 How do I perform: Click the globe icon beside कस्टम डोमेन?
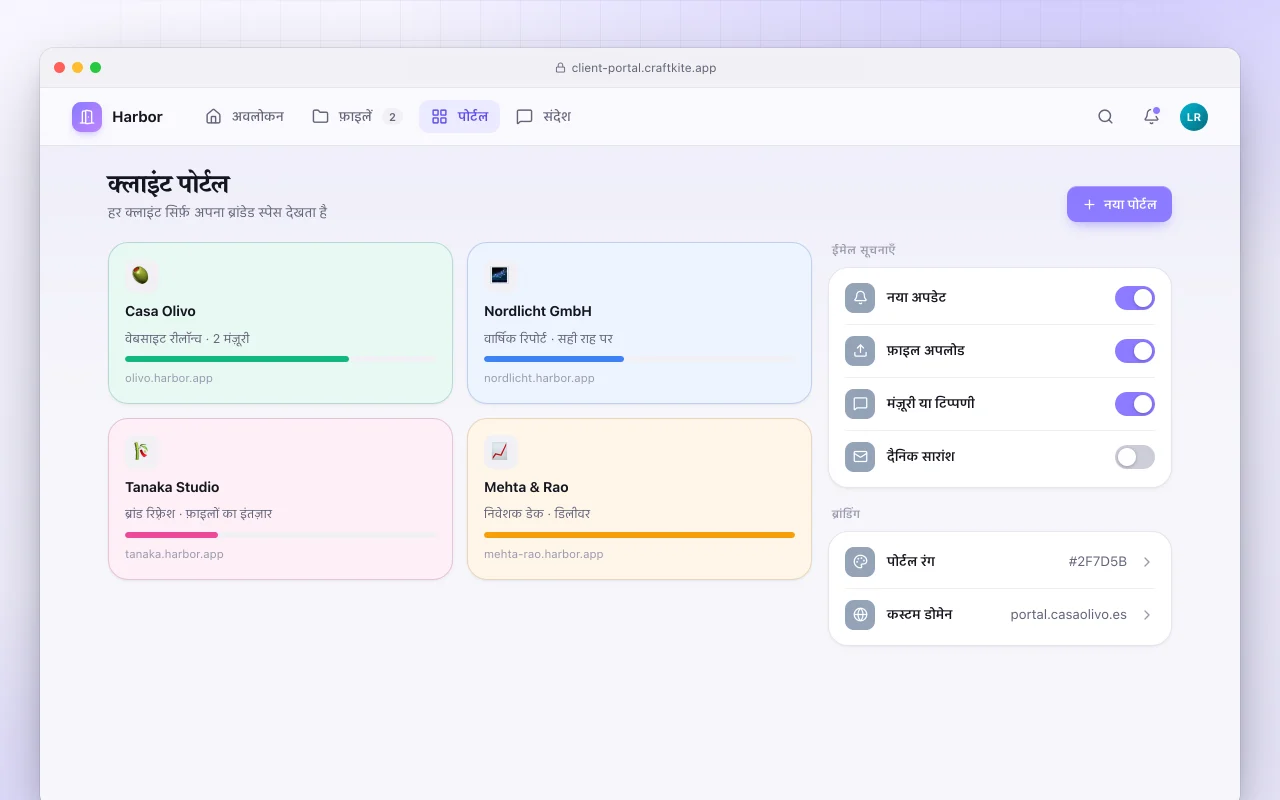(x=860, y=615)
